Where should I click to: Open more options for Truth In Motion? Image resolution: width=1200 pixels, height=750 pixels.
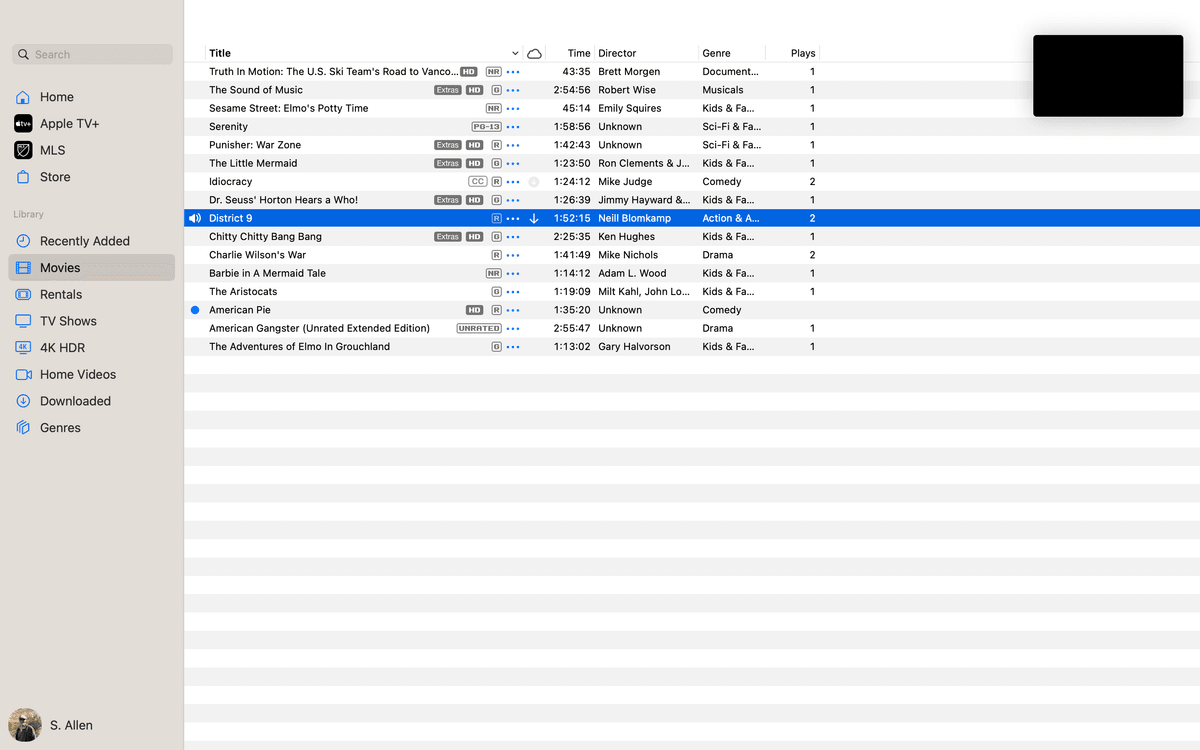click(x=513, y=72)
